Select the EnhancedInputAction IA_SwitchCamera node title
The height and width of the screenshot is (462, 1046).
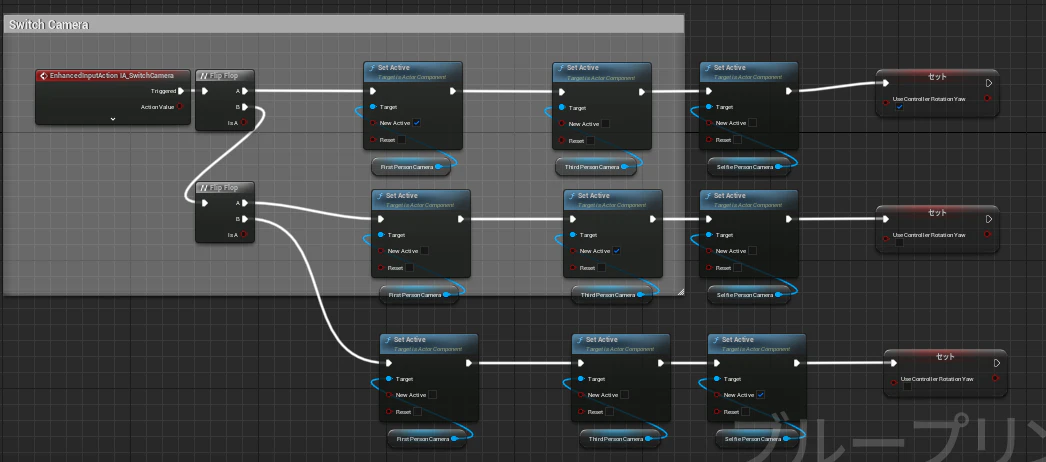point(112,76)
